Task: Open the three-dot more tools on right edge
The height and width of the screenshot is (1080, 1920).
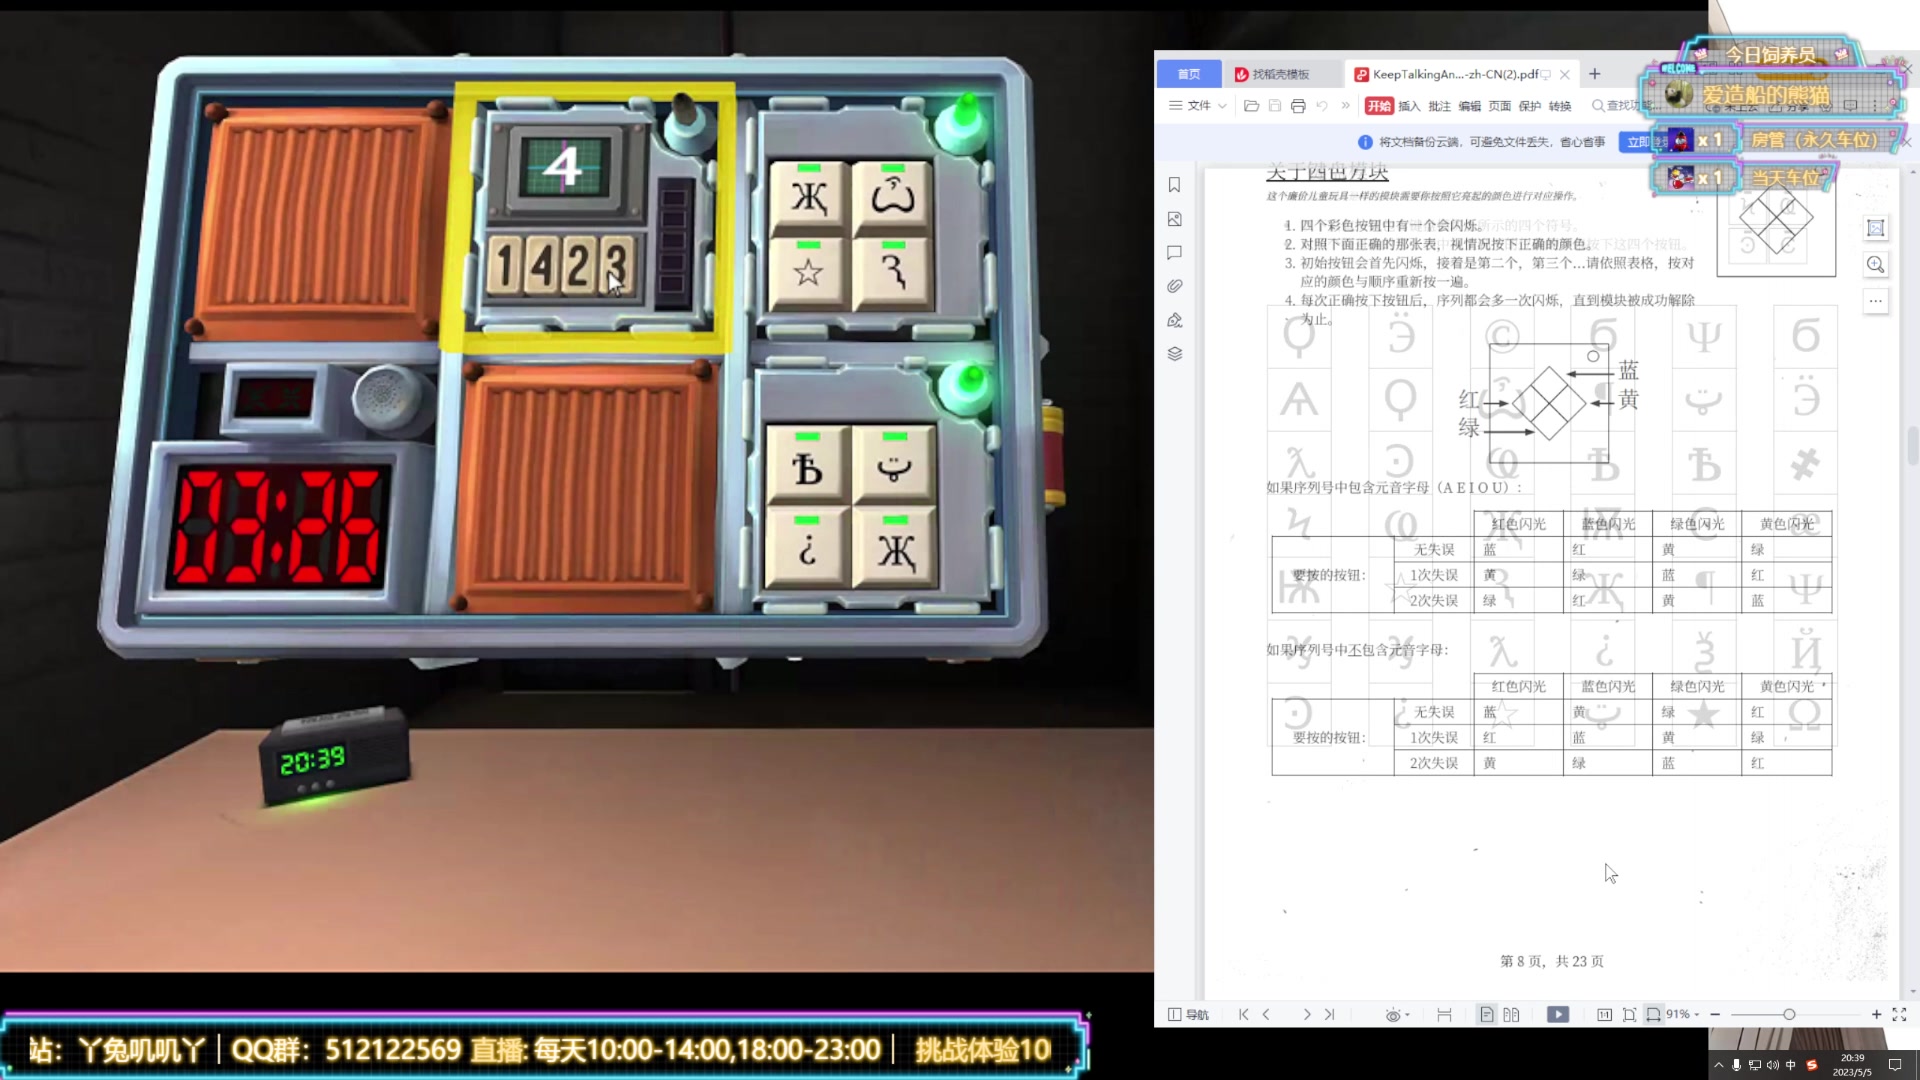Action: coord(1876,301)
